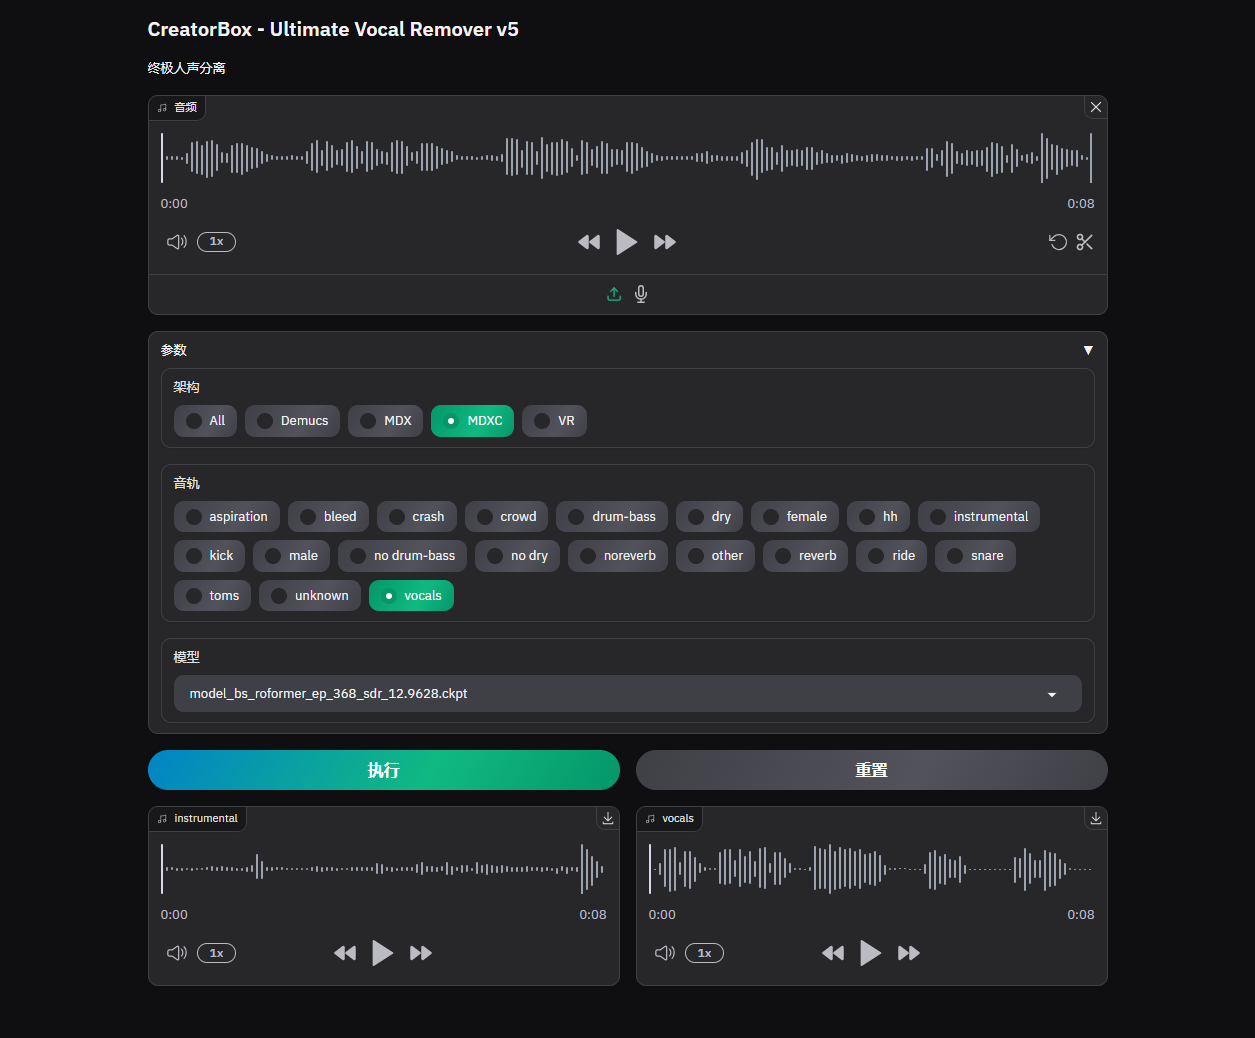Choose the no dry stem
Image resolution: width=1255 pixels, height=1038 pixels.
point(517,556)
